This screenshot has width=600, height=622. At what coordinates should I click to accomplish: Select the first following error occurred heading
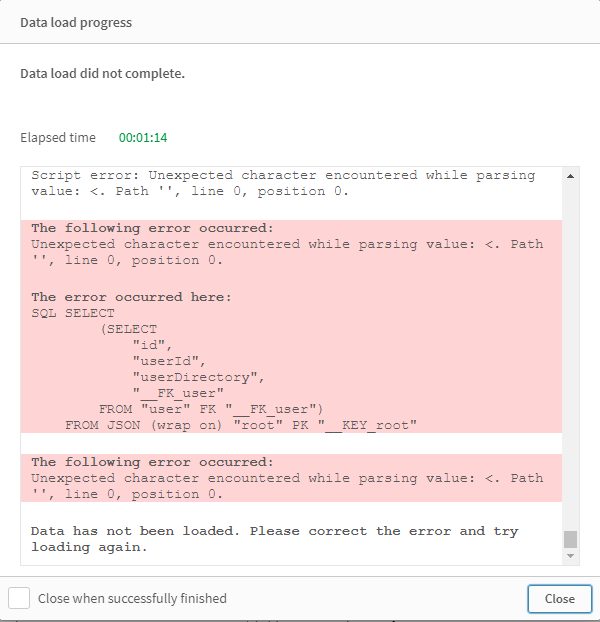[x=151, y=228]
